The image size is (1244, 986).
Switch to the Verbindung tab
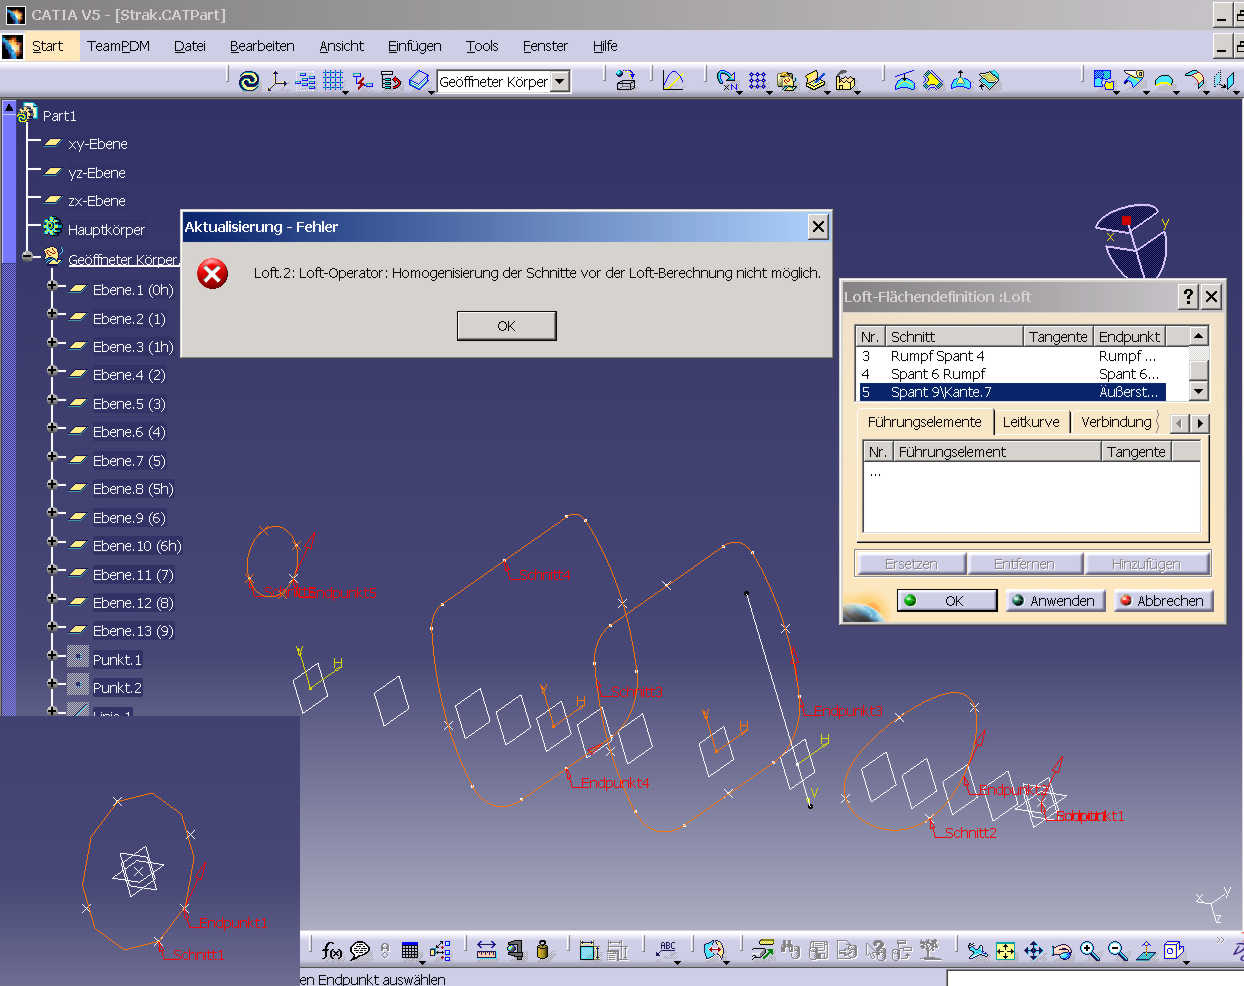[x=1116, y=422]
